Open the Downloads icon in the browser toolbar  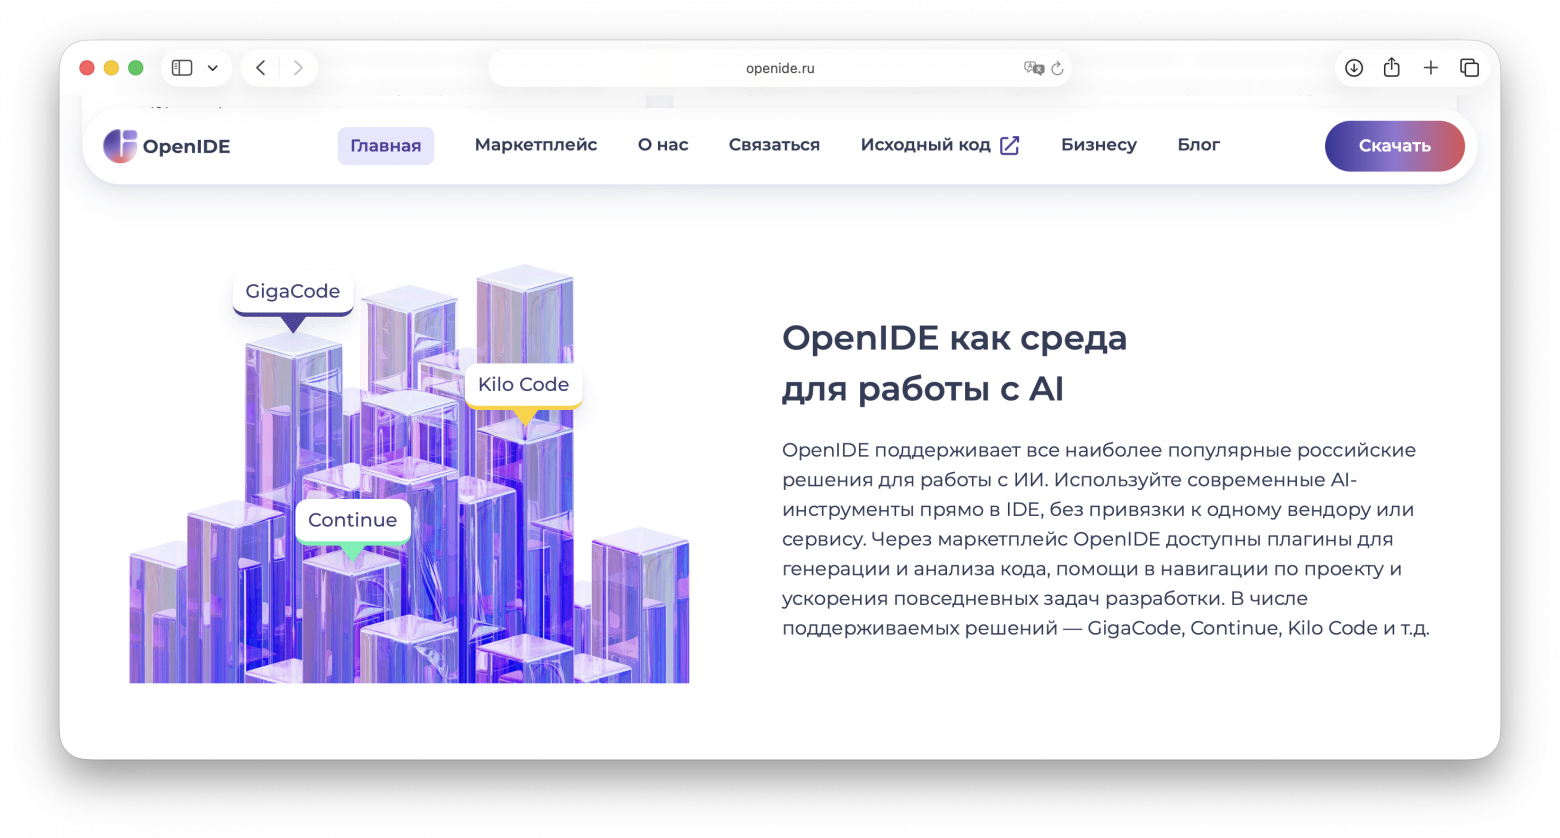click(x=1353, y=67)
